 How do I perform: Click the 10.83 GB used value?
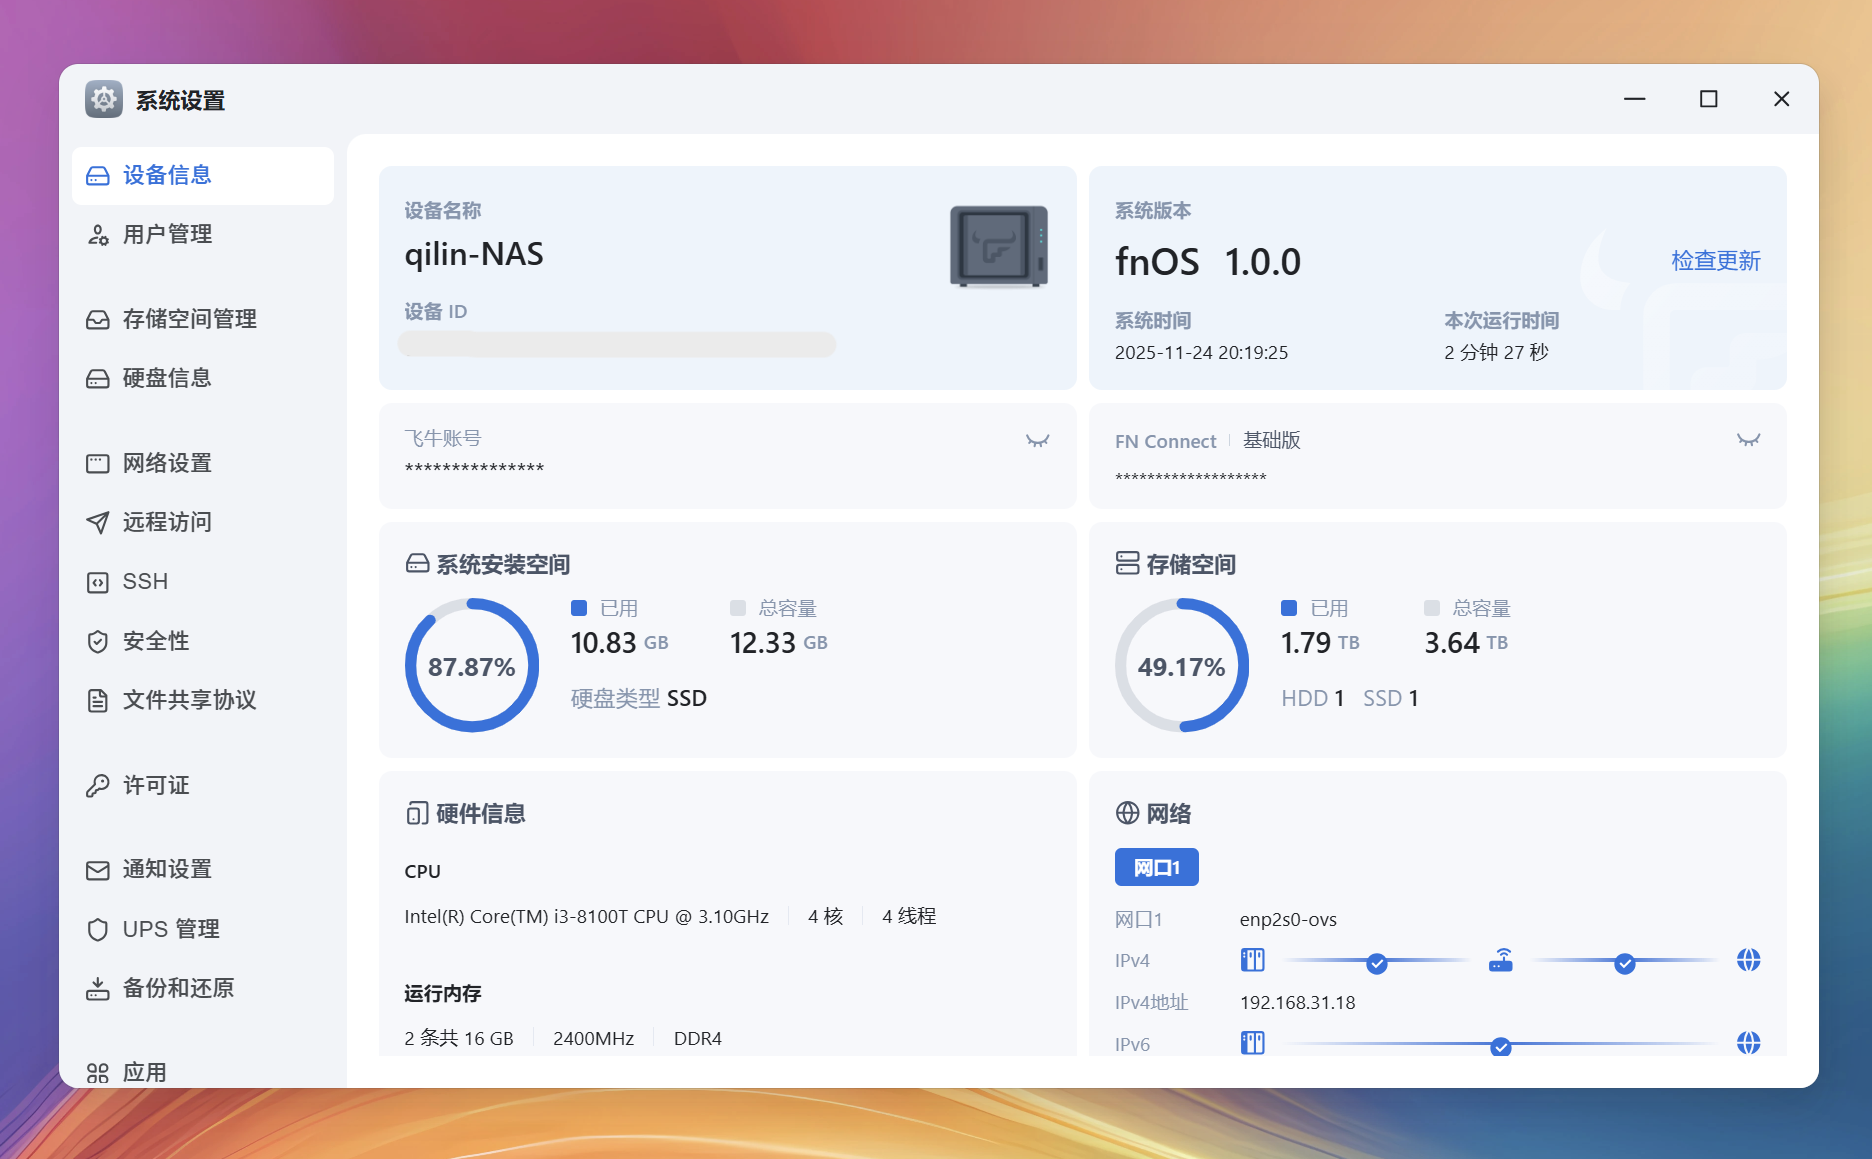point(620,643)
